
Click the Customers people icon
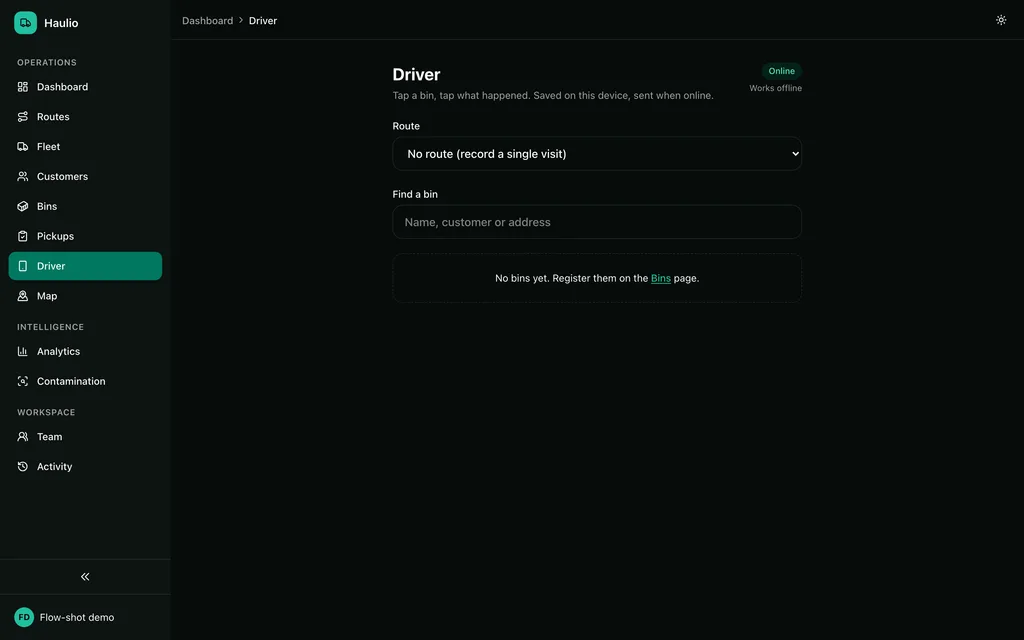[x=23, y=176]
